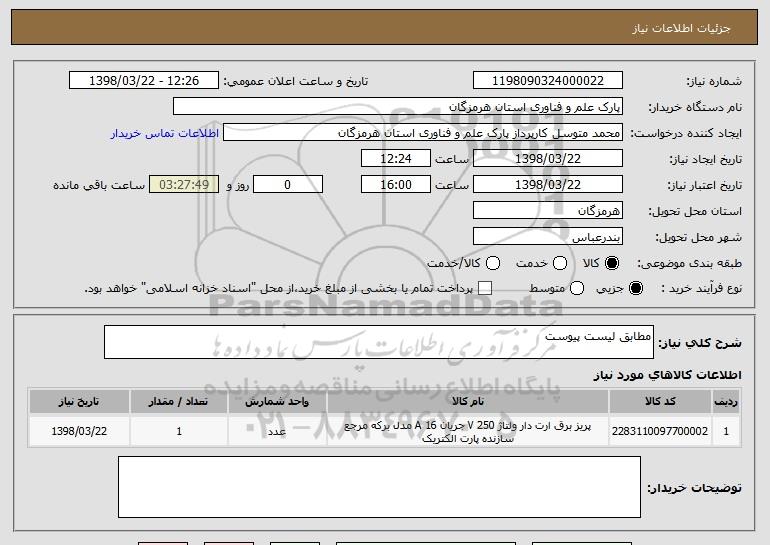This screenshot has width=770, height=545.
Task: Click the نام کالا column header
Action: (x=468, y=402)
